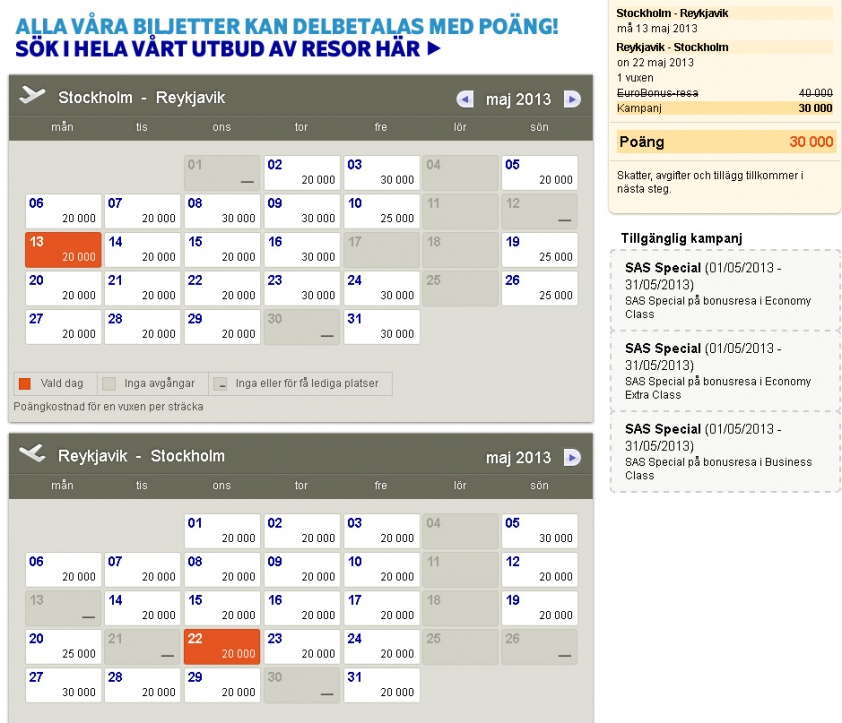Screen dimensions: 842x723
Task: Click the Kampanj 30 000 summary row
Action: [x=724, y=108]
